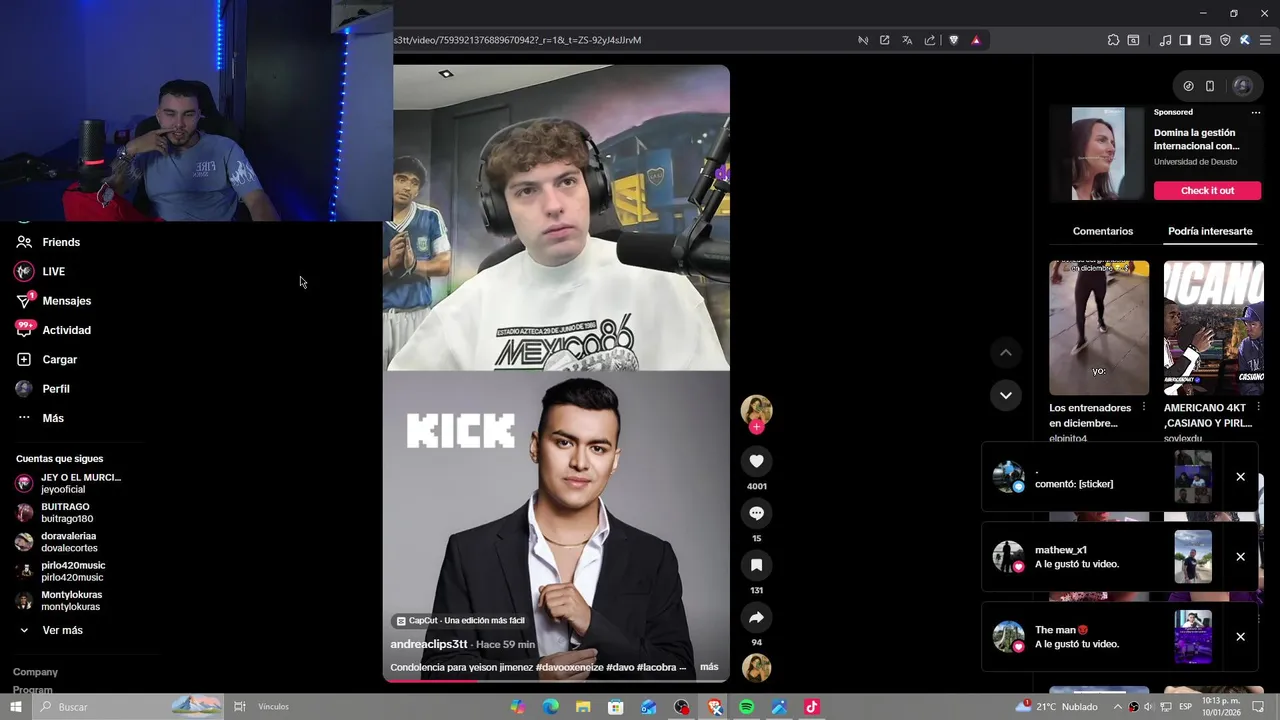Click the browser address bar URL
This screenshot has height=720, width=1280.
pyautogui.click(x=517, y=40)
